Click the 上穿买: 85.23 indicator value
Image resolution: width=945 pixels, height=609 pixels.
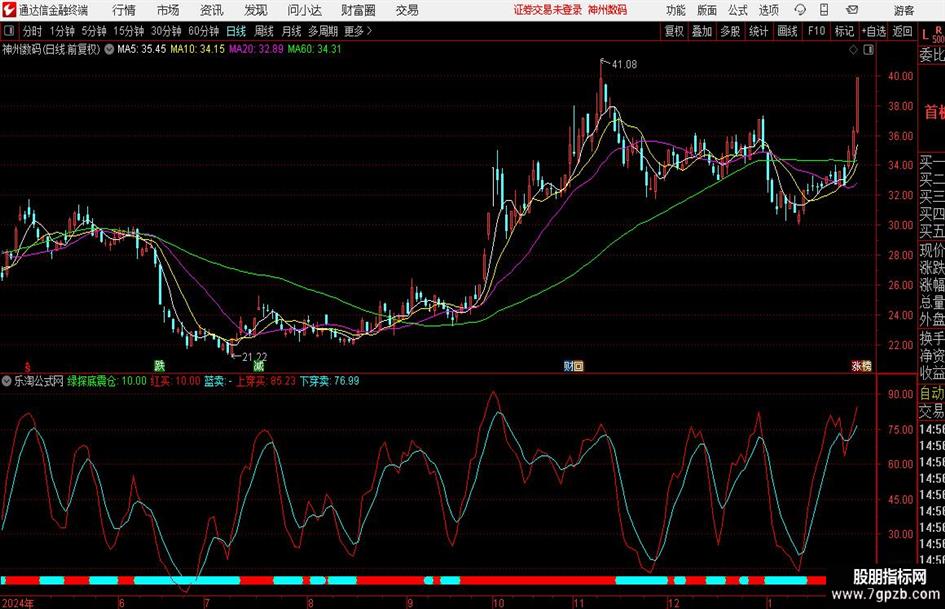click(x=266, y=381)
